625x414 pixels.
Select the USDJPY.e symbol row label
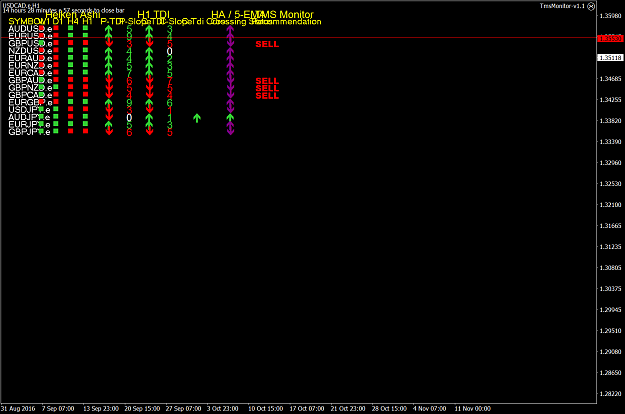tap(29, 110)
